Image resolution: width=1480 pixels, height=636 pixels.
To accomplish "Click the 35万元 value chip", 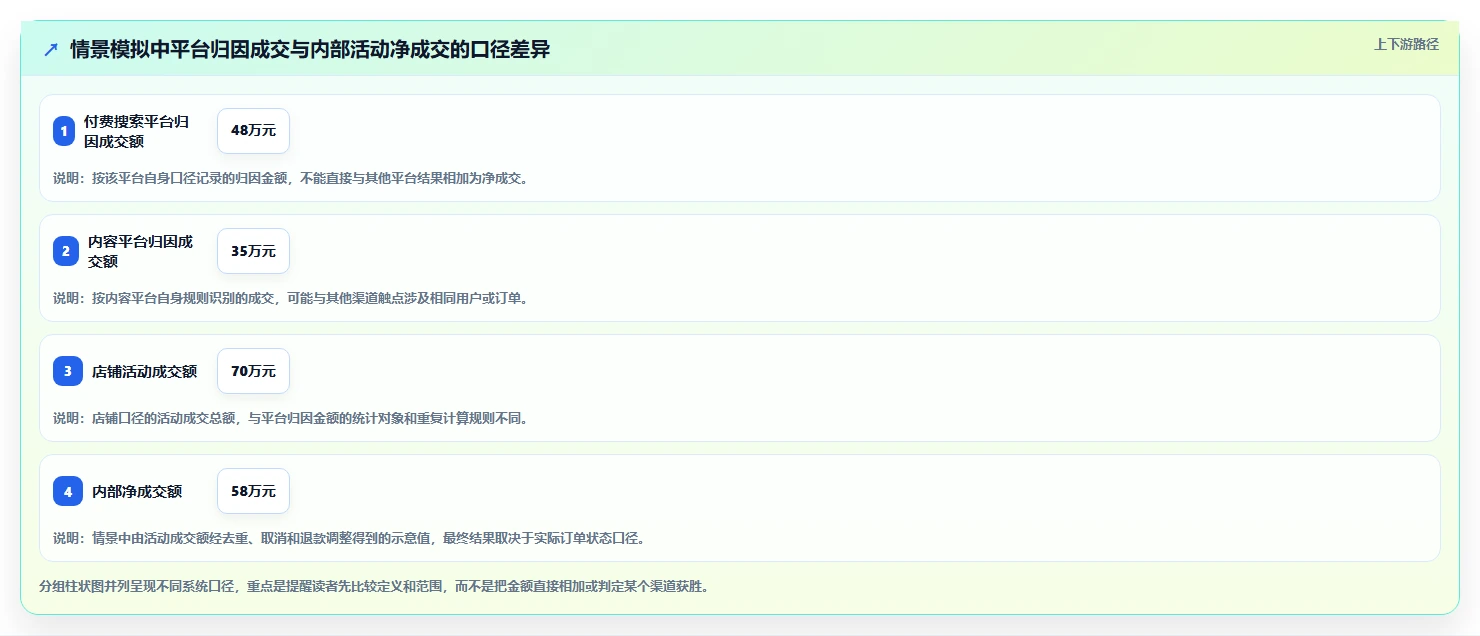I will pyautogui.click(x=253, y=251).
